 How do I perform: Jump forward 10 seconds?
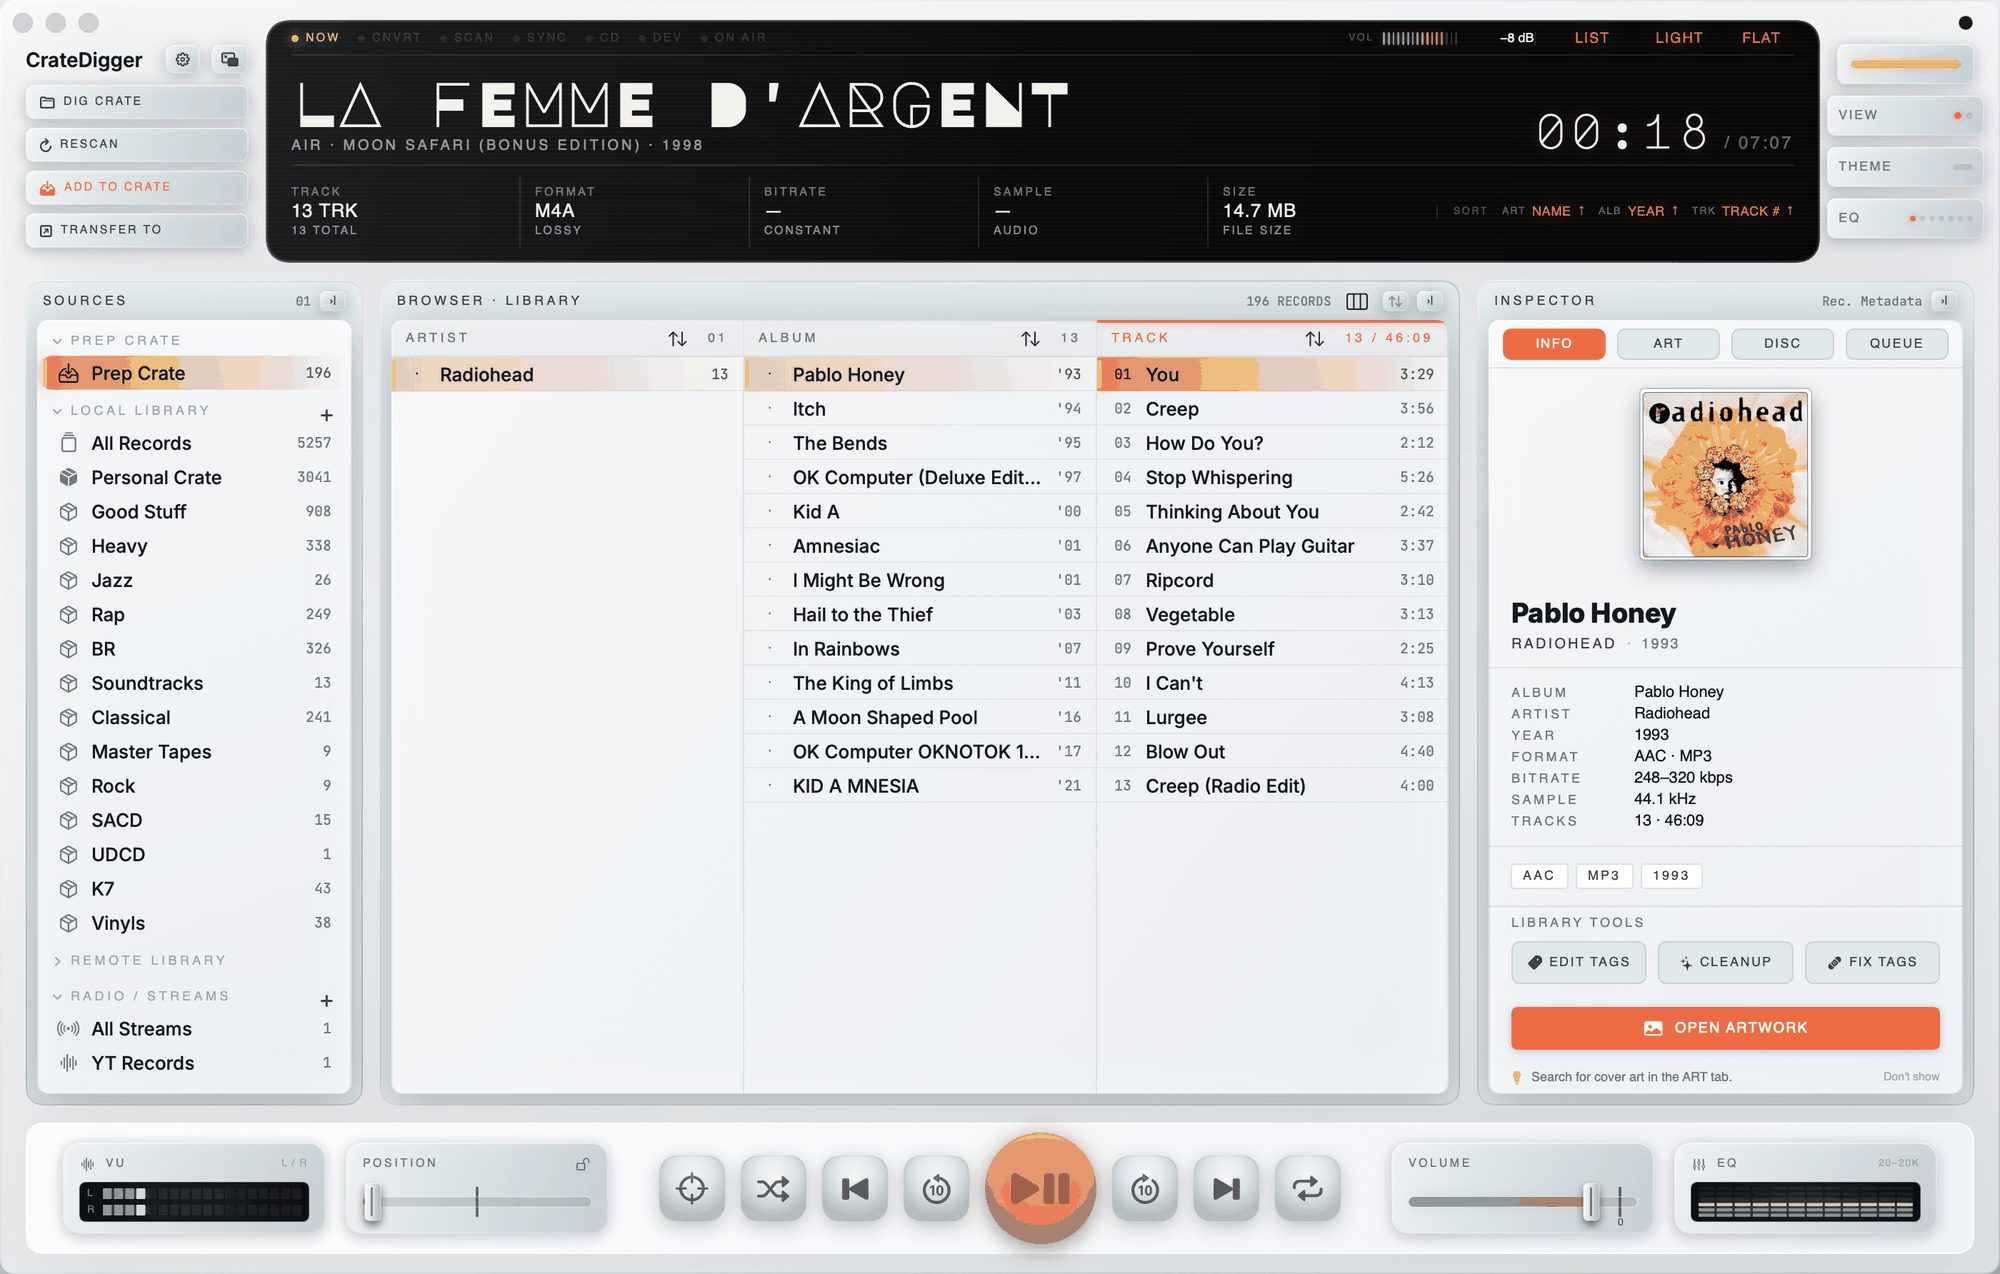(1145, 1189)
